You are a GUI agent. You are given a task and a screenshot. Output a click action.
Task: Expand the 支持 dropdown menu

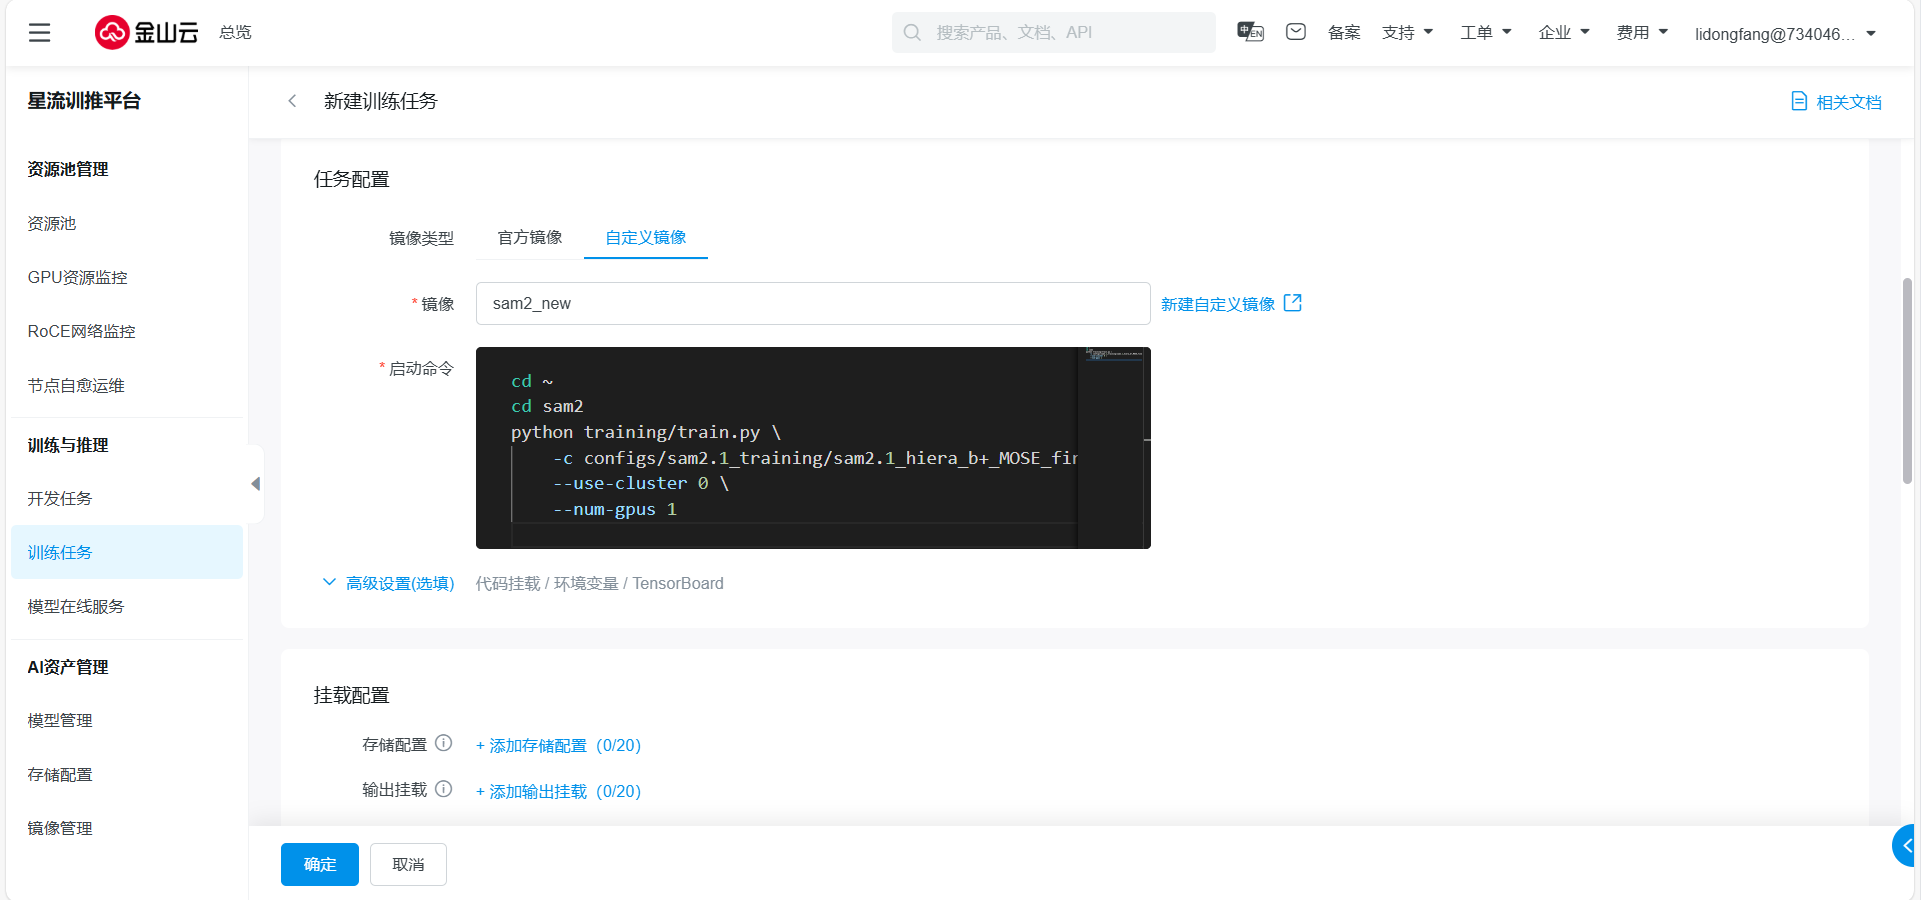(1407, 33)
